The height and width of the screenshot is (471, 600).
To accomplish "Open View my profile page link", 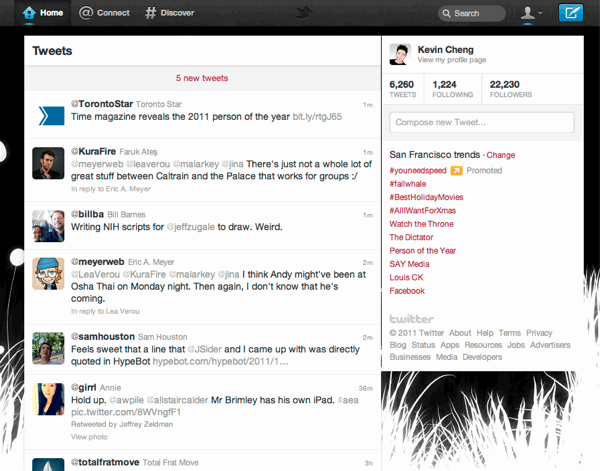I will [x=452, y=60].
